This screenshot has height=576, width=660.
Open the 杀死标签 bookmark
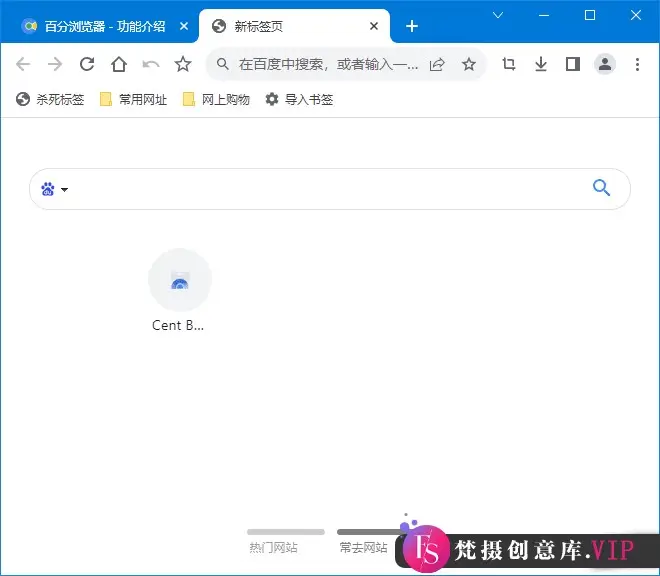click(x=50, y=99)
